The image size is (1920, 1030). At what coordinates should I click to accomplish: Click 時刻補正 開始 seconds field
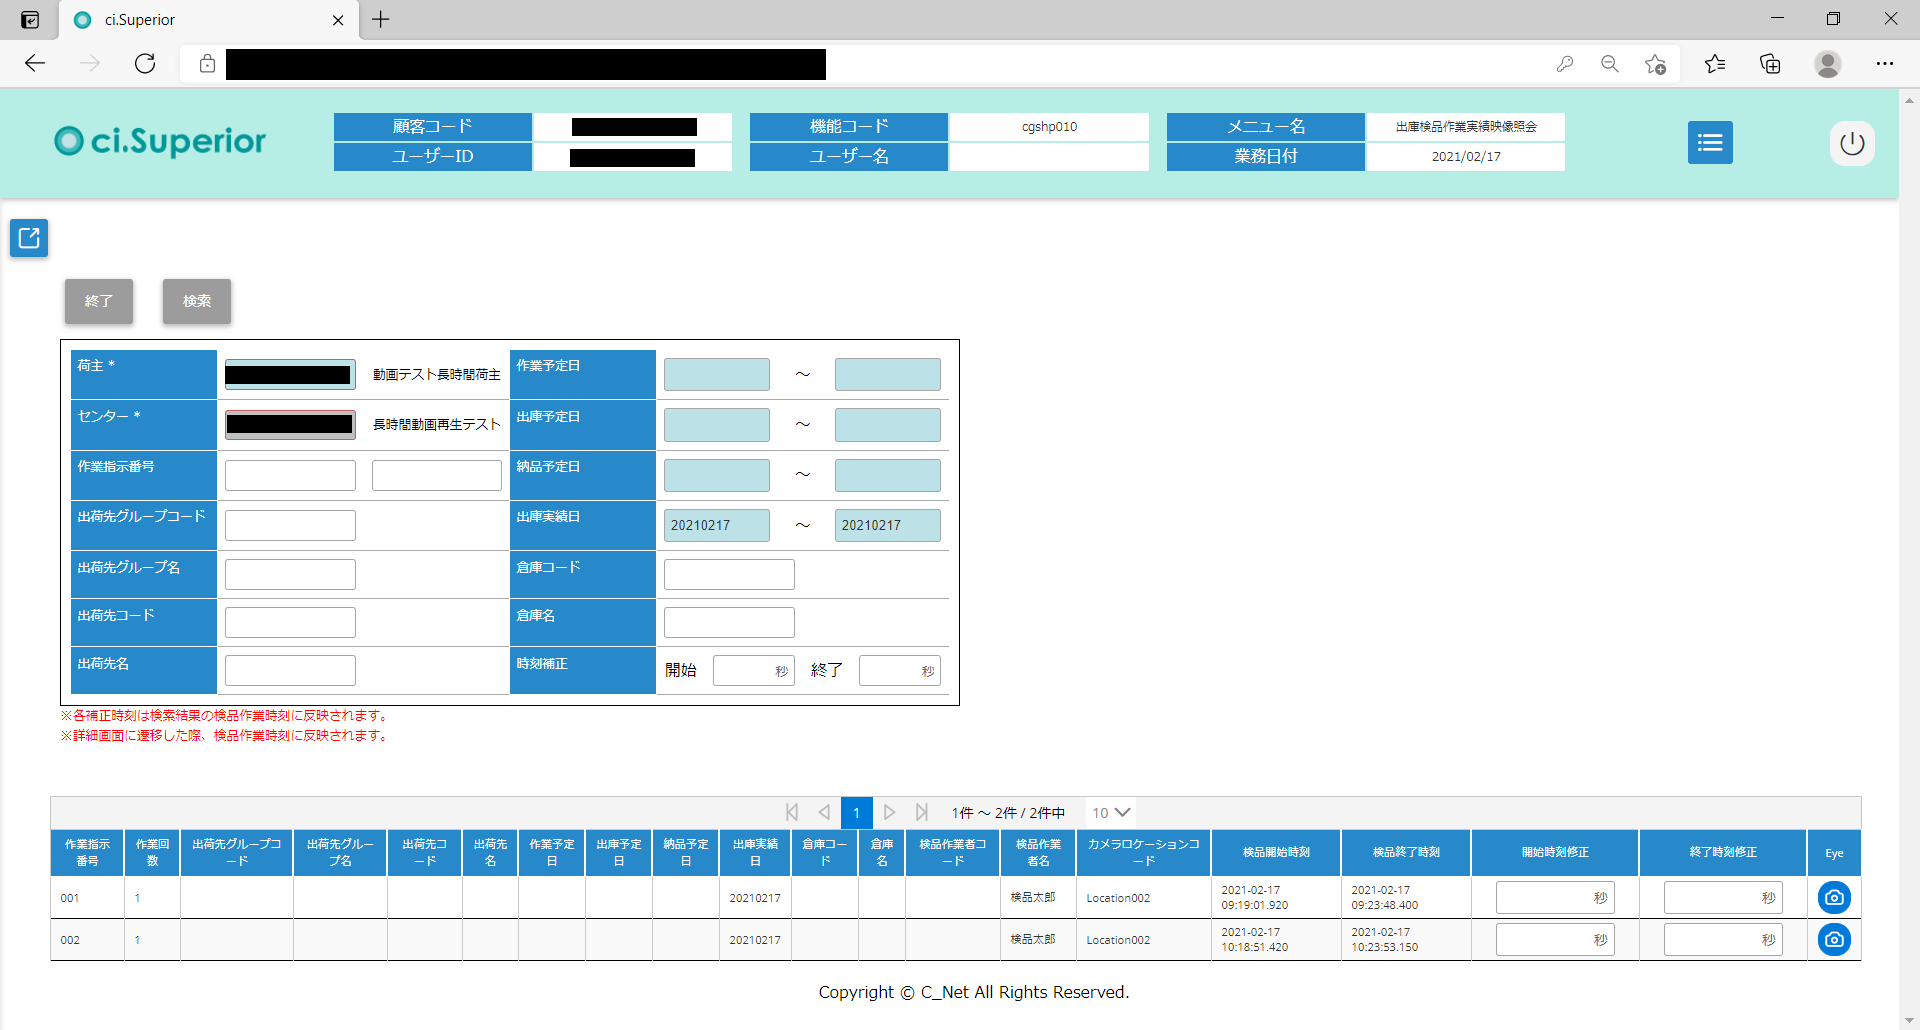point(754,670)
